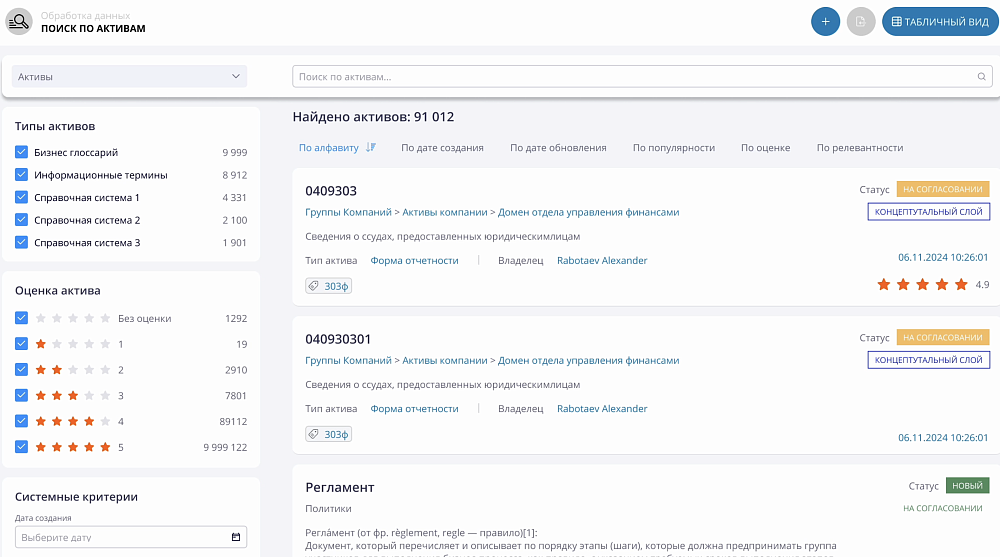1000x557 pixels.
Task: Click the 303ф tag on 040930301 card
Action: pyautogui.click(x=328, y=434)
